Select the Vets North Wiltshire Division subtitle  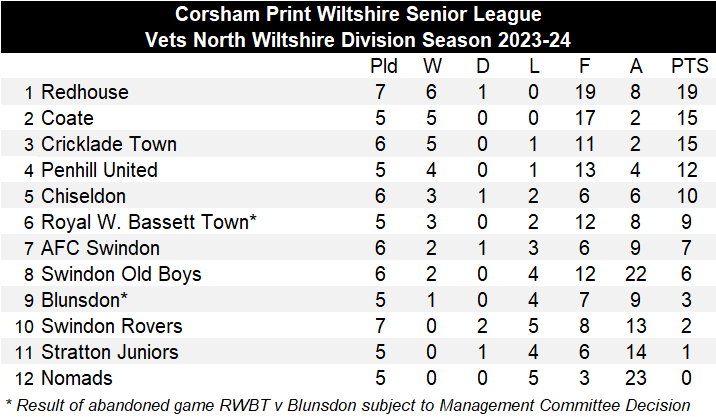pyautogui.click(x=358, y=41)
